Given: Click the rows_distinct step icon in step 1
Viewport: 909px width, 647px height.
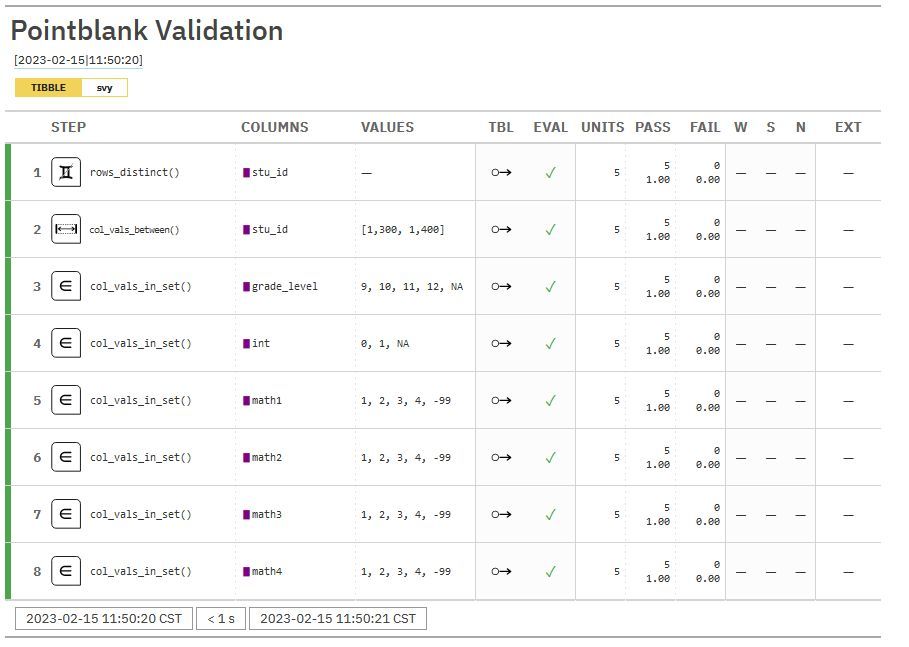Looking at the screenshot, I should [66, 172].
